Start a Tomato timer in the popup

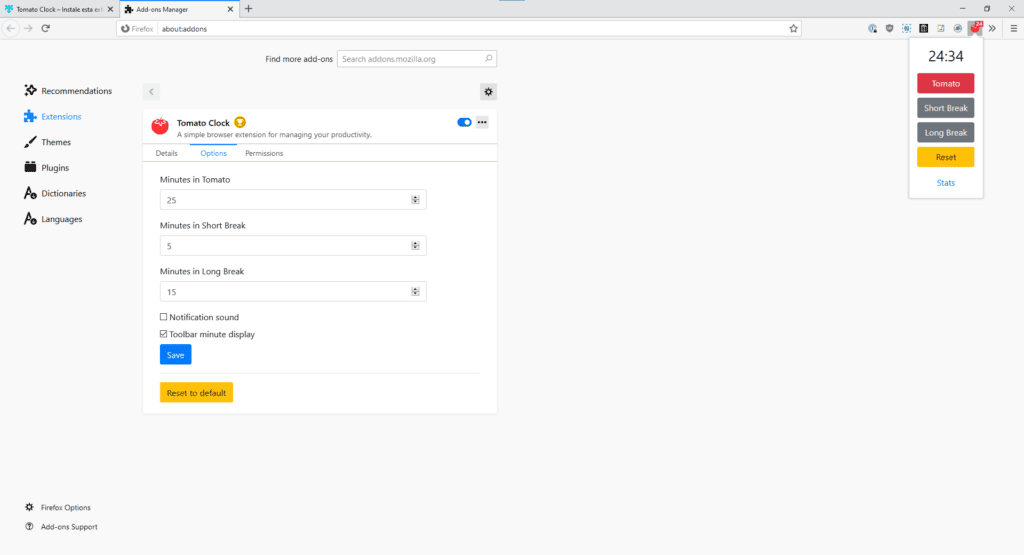coord(946,84)
